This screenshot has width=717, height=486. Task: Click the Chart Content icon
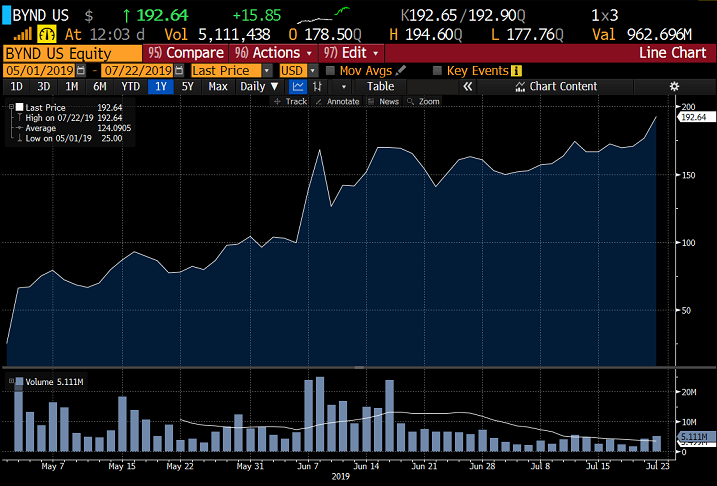[x=520, y=86]
